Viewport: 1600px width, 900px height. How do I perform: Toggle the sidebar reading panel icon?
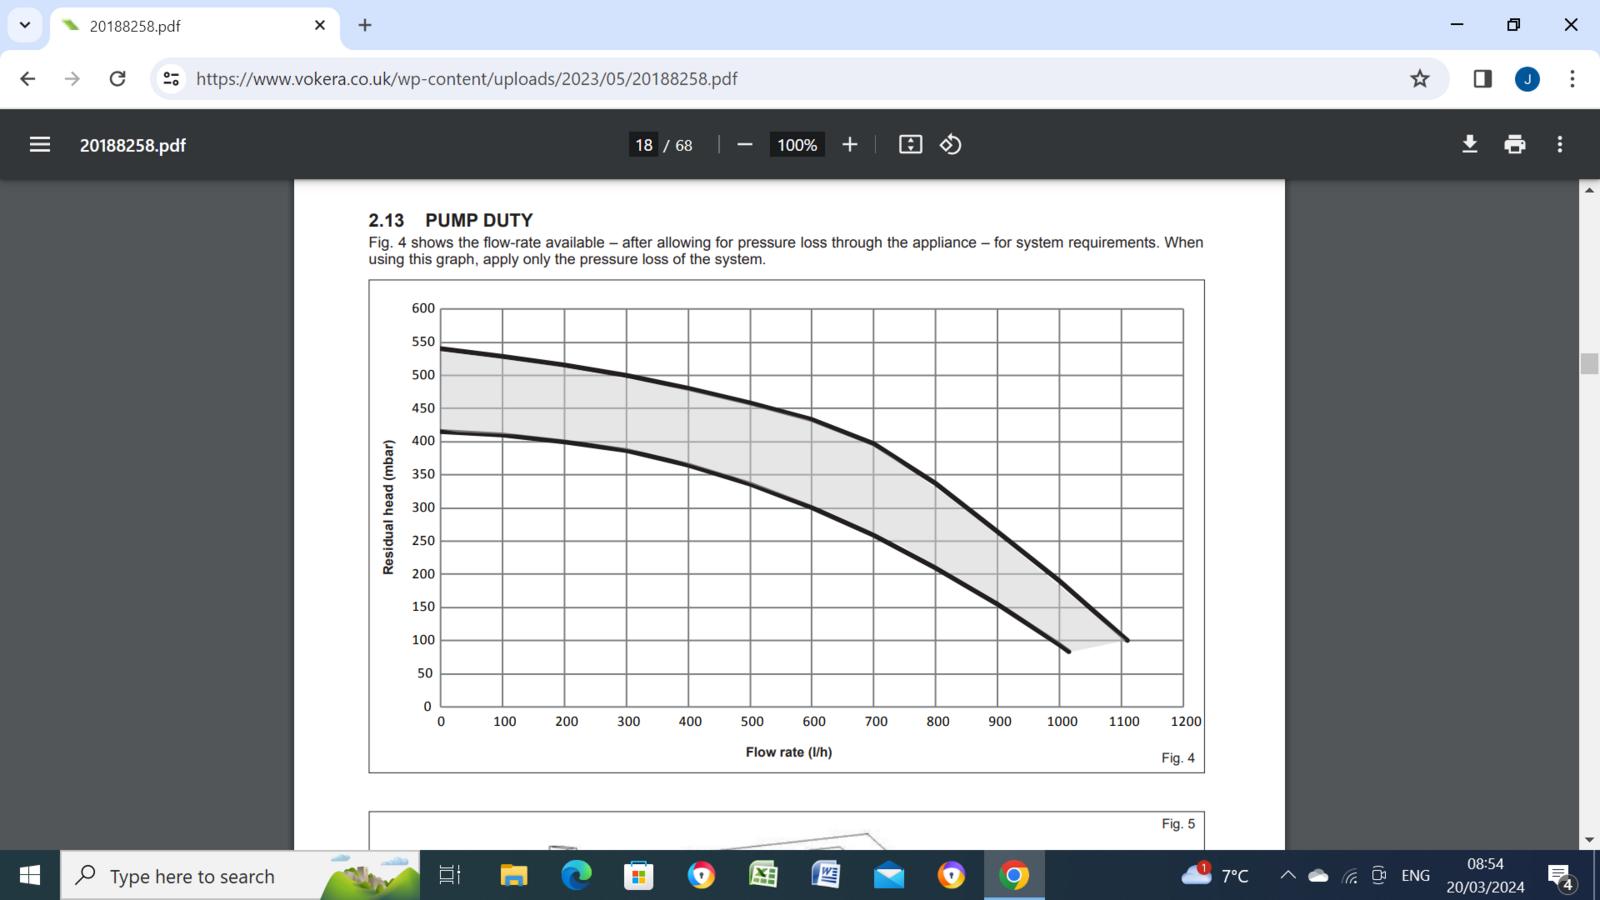1481,78
